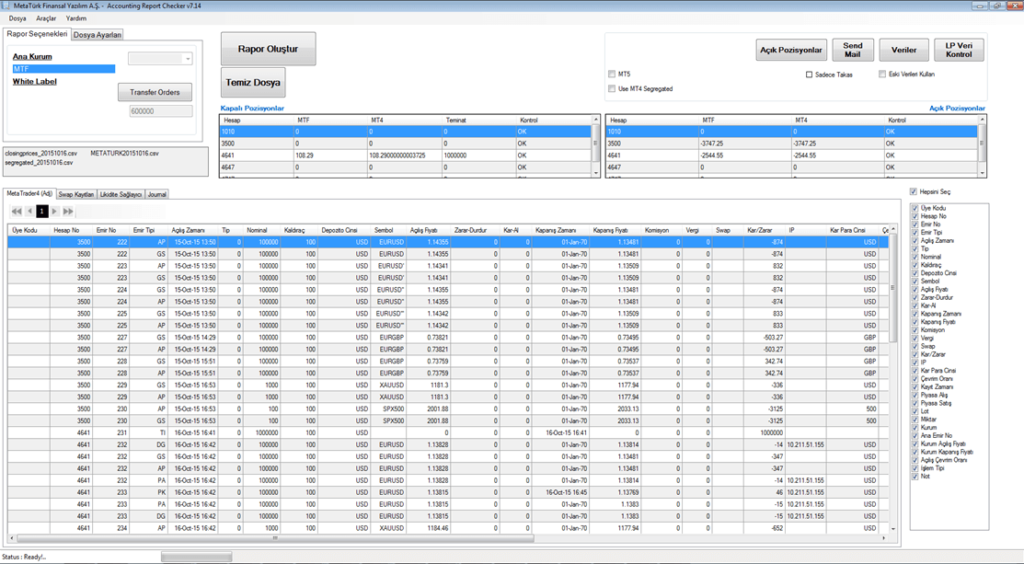
Task: Select -2544.55 MTF cell in Açık Pozisyonlar
Action: 745,155
